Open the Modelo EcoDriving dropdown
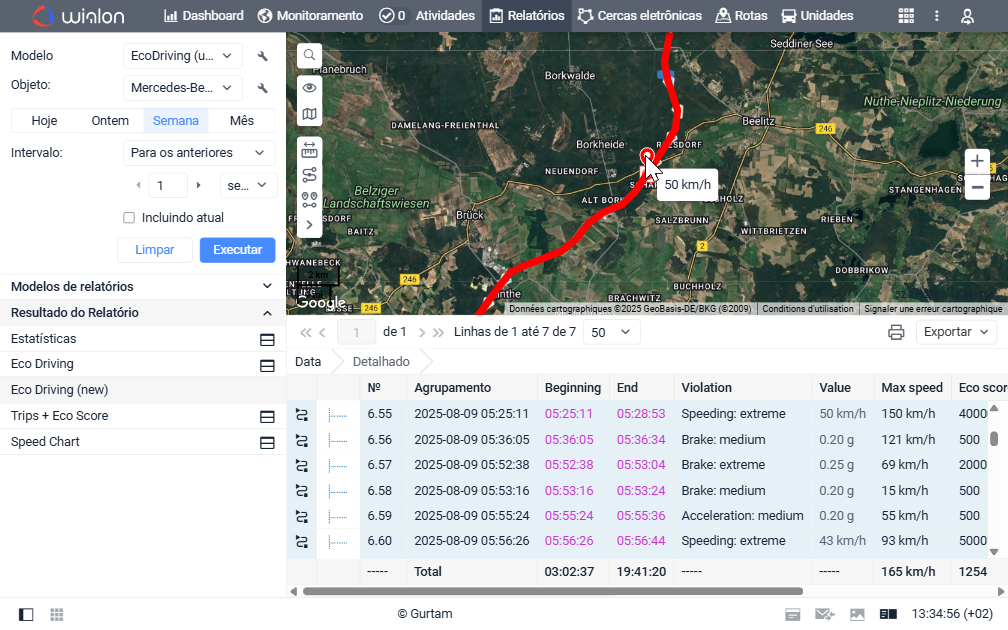 tap(183, 56)
